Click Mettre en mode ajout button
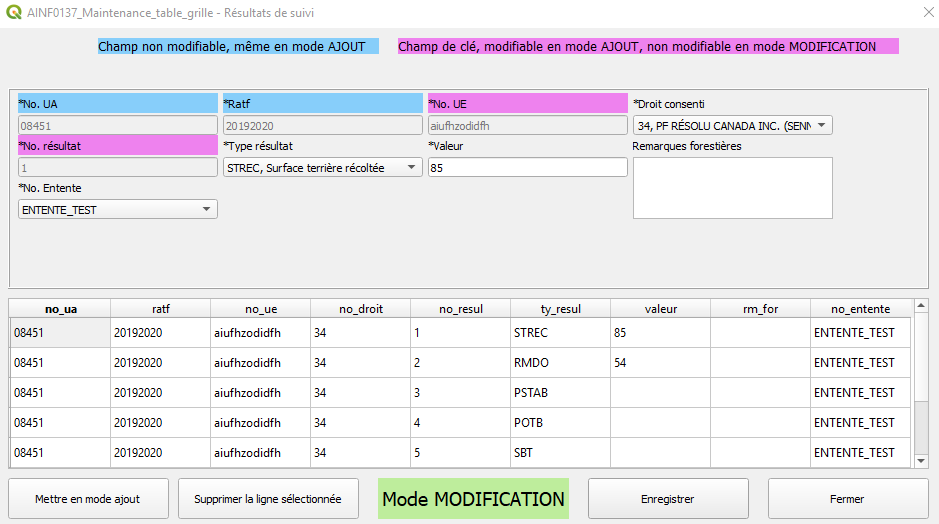939x524 pixels. (x=88, y=499)
